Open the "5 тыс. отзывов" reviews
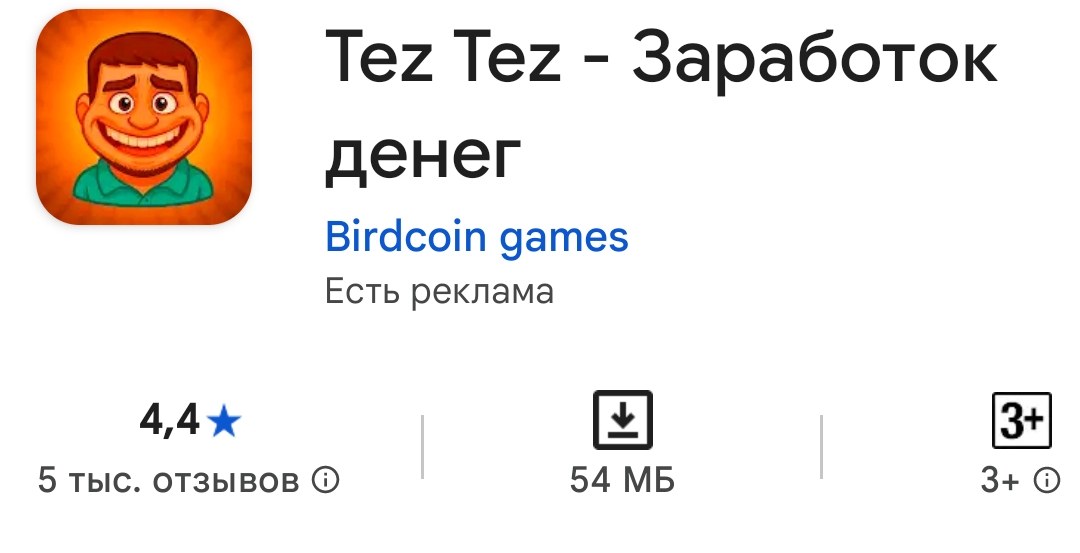This screenshot has width=1080, height=553. point(168,481)
